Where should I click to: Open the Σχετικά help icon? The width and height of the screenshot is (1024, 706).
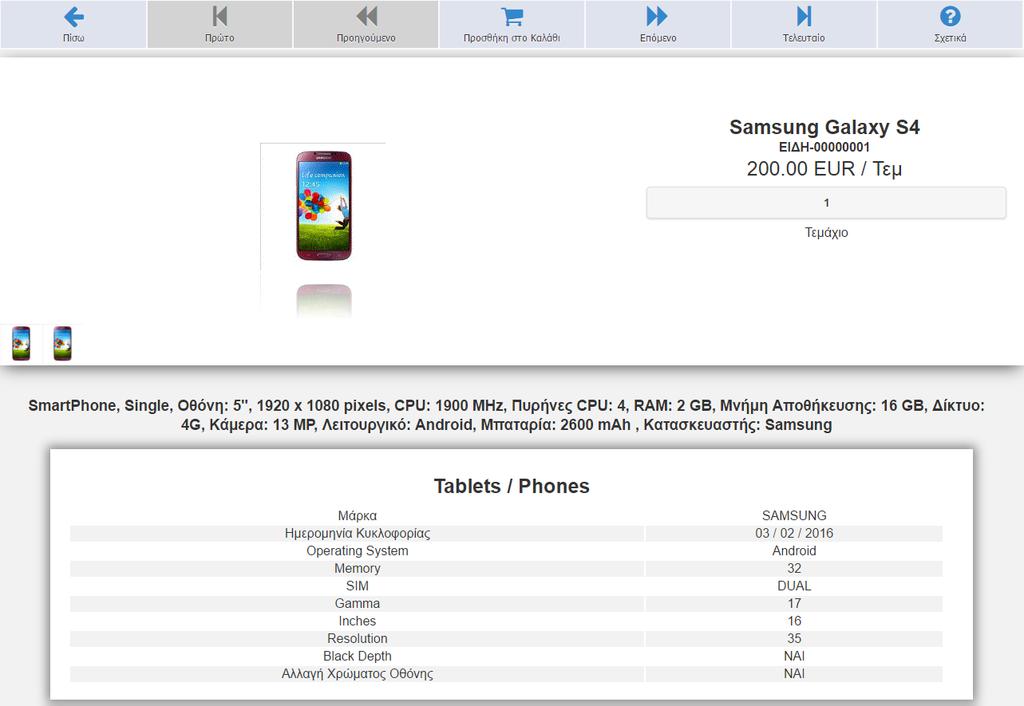point(950,24)
